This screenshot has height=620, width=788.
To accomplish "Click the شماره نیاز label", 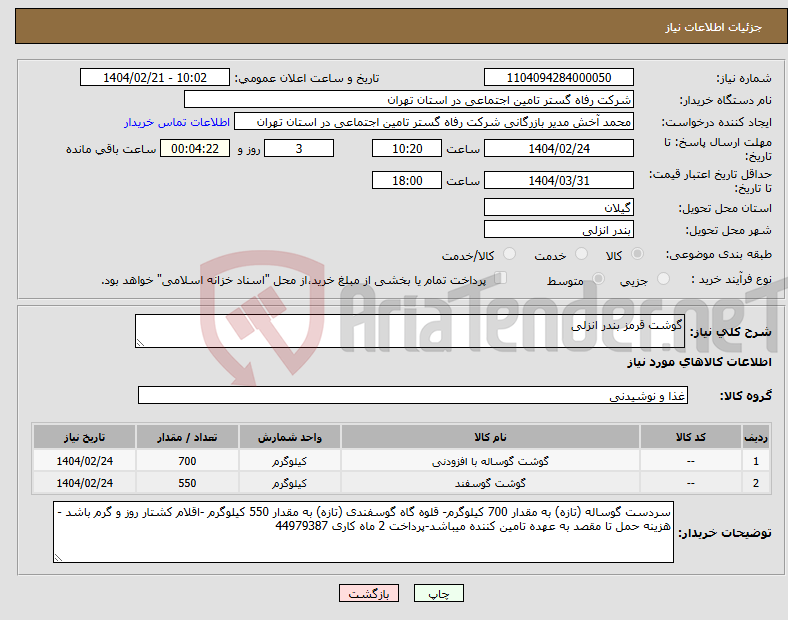I will 744,78.
